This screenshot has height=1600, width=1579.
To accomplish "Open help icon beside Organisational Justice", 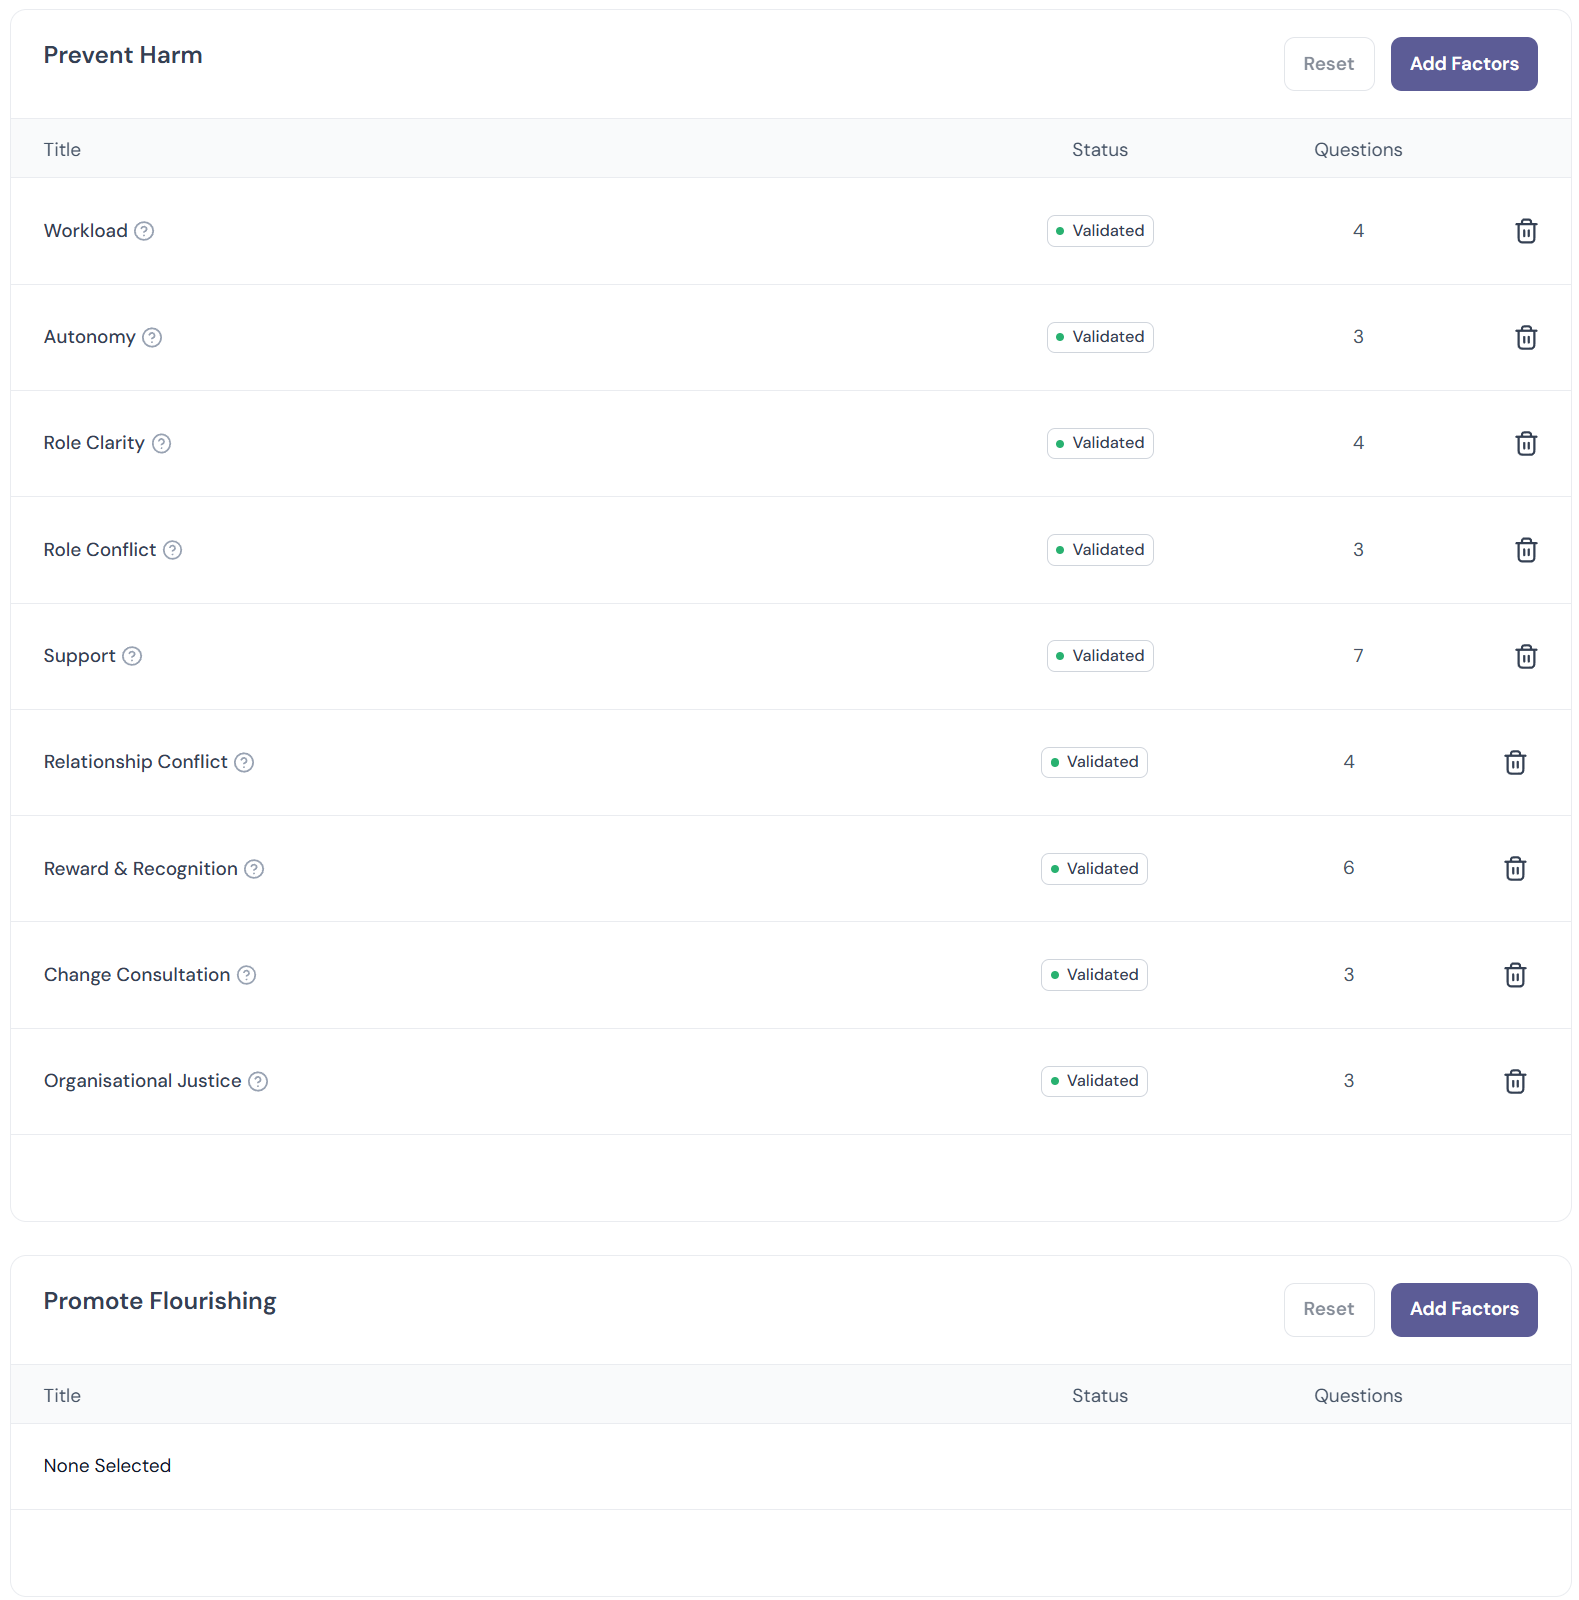I will click(x=258, y=1081).
